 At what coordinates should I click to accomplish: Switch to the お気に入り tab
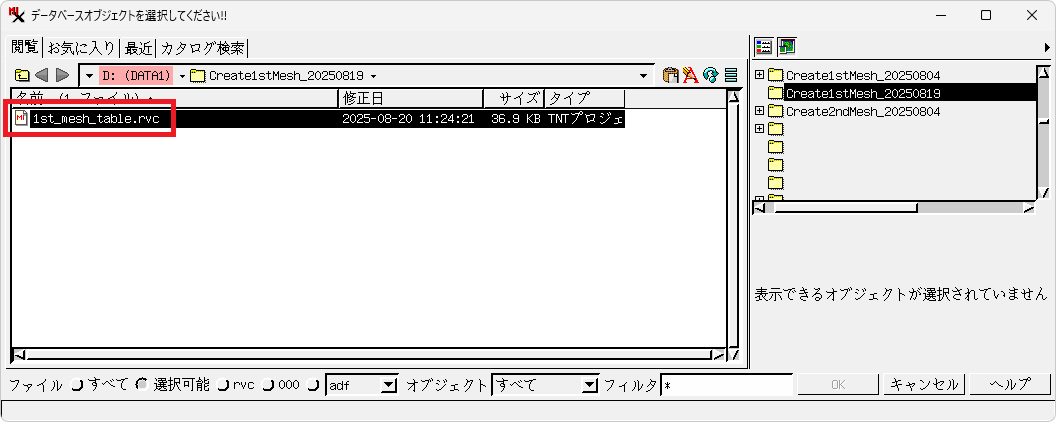[82, 48]
